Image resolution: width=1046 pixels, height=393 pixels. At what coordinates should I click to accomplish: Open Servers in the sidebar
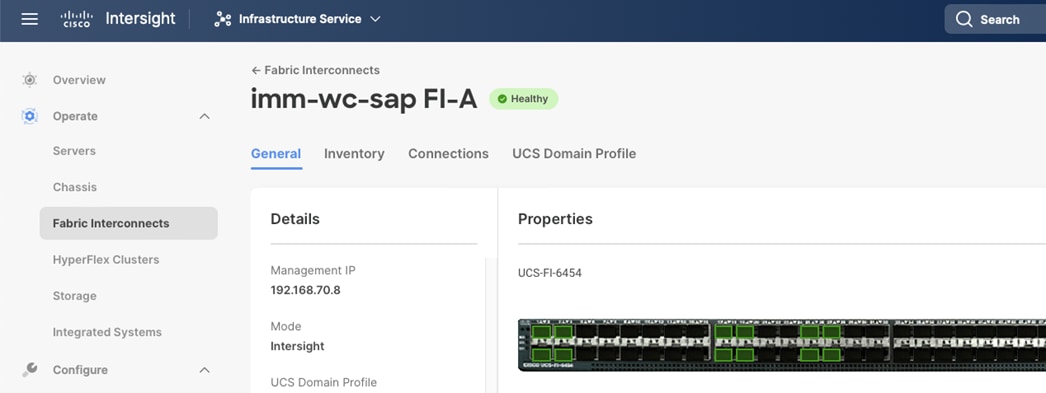click(74, 151)
